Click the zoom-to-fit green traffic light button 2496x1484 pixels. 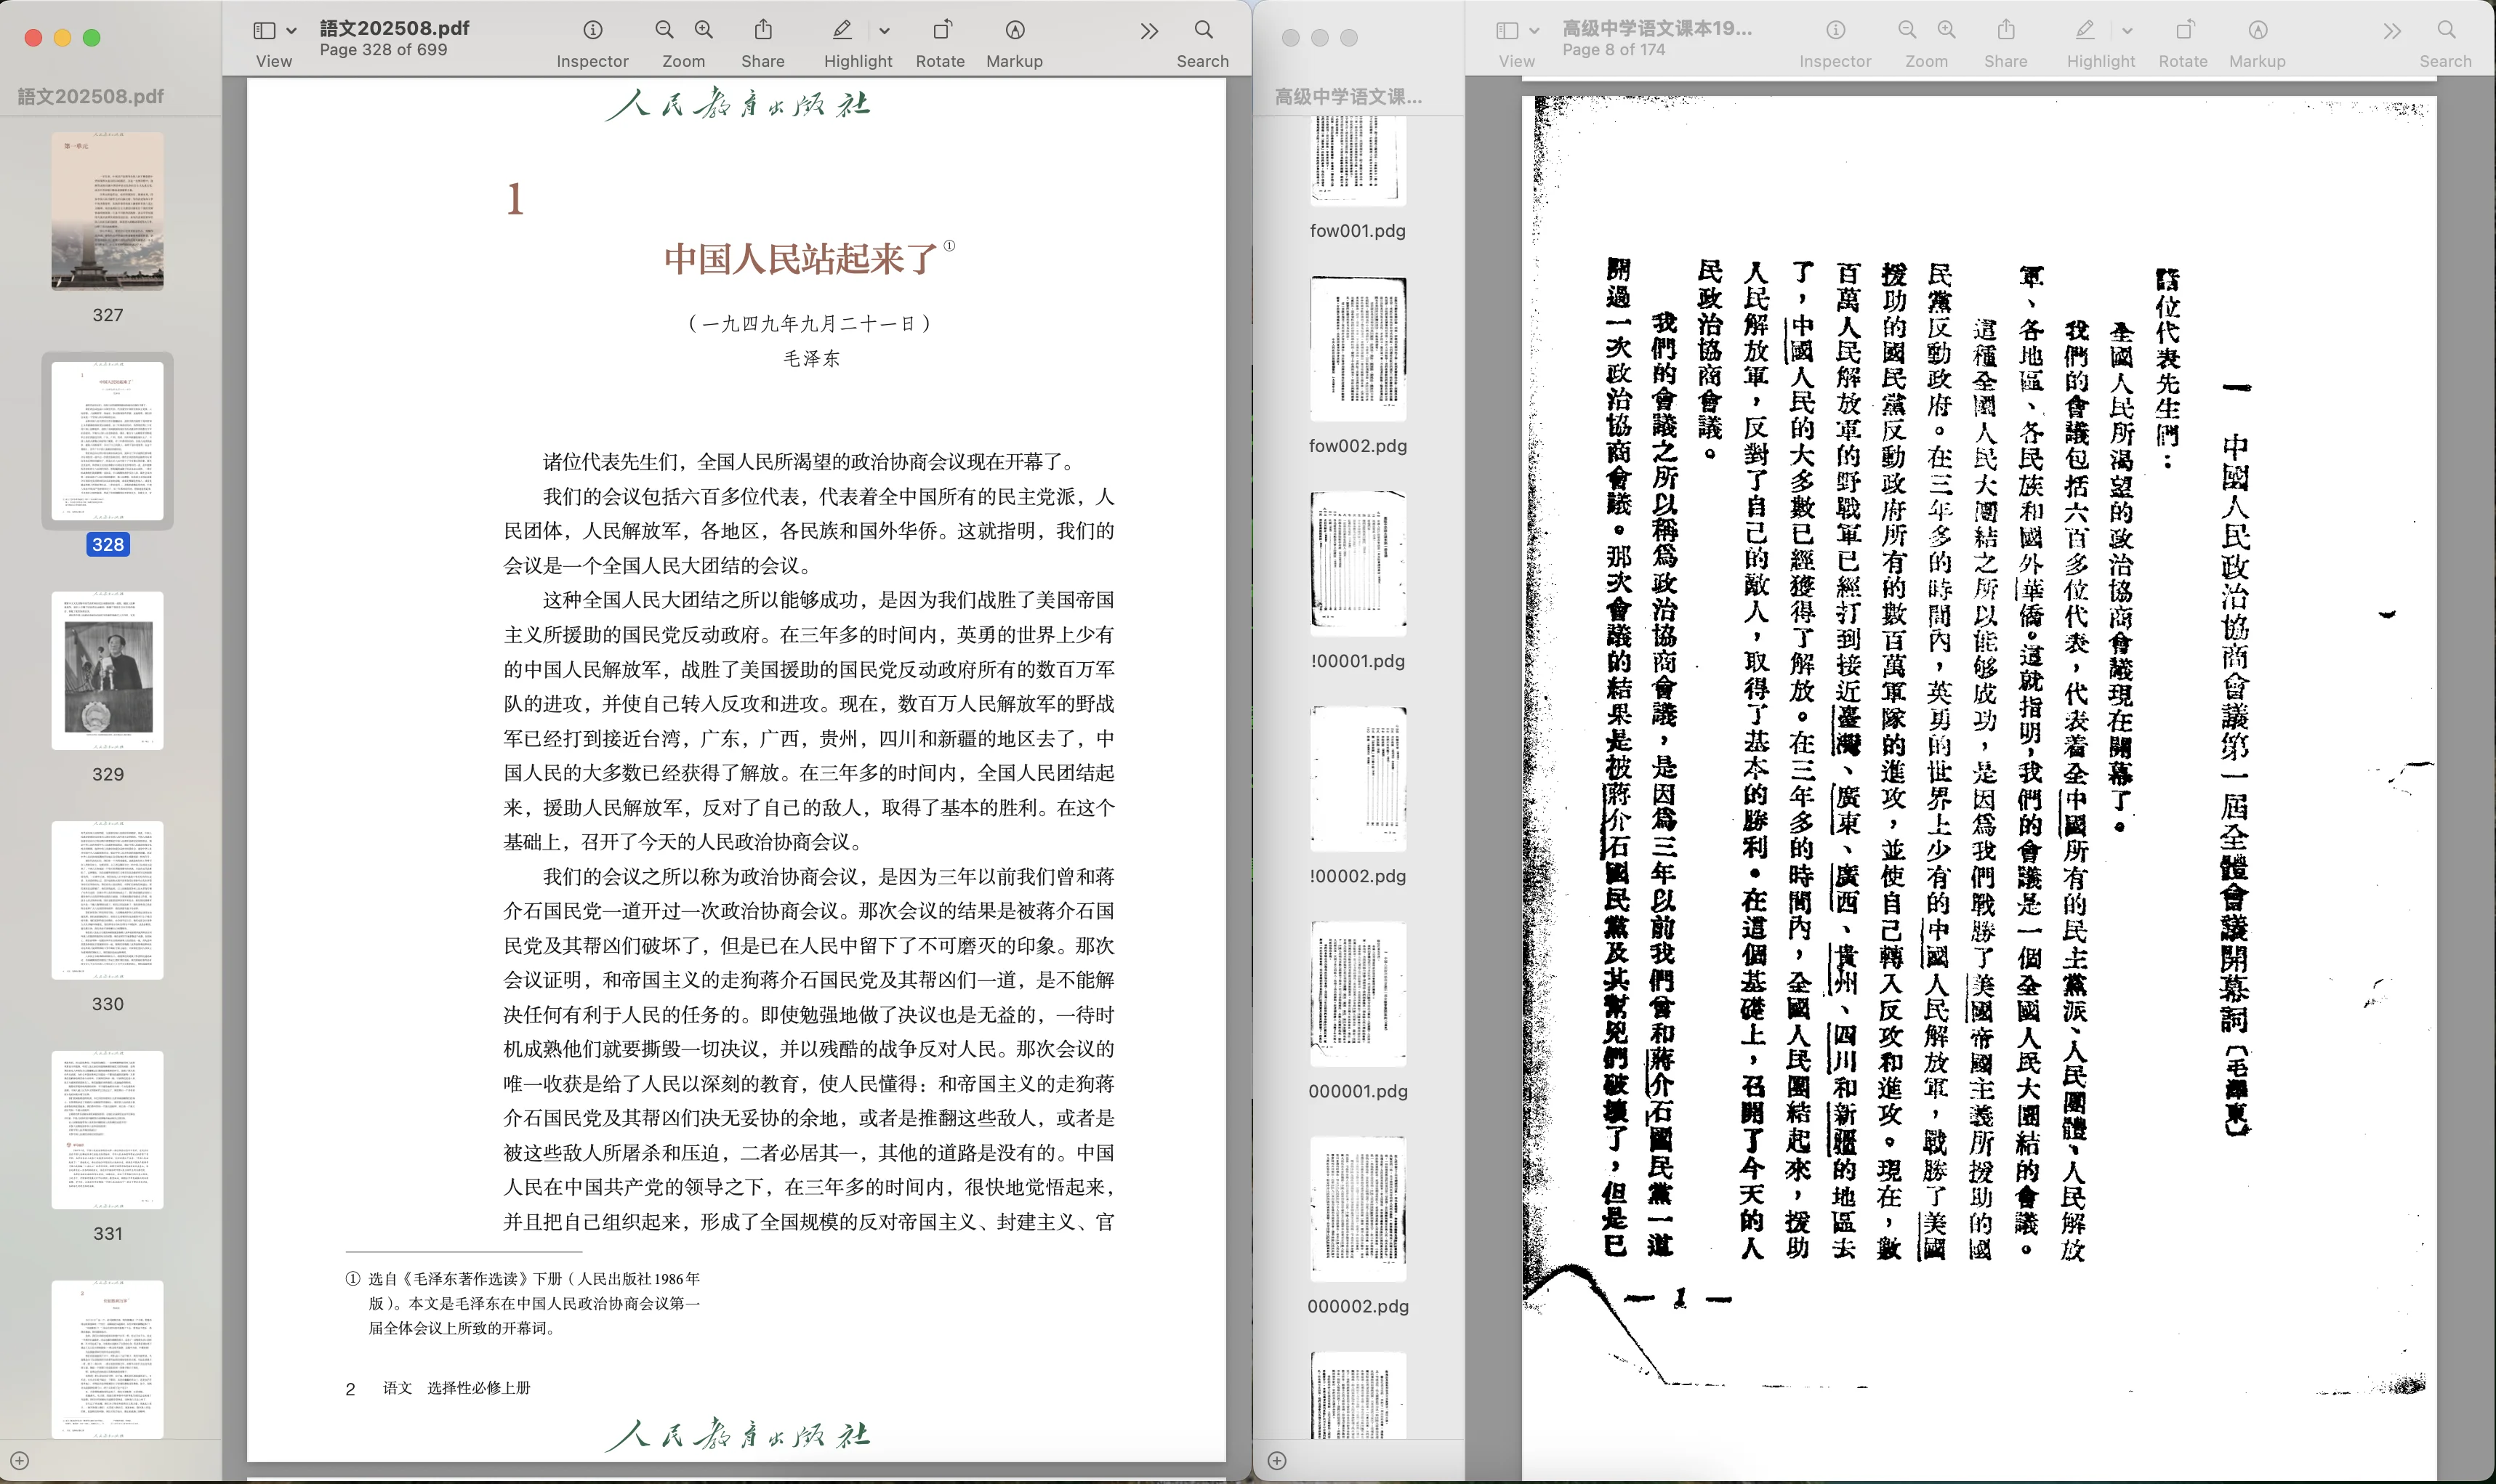(x=91, y=37)
